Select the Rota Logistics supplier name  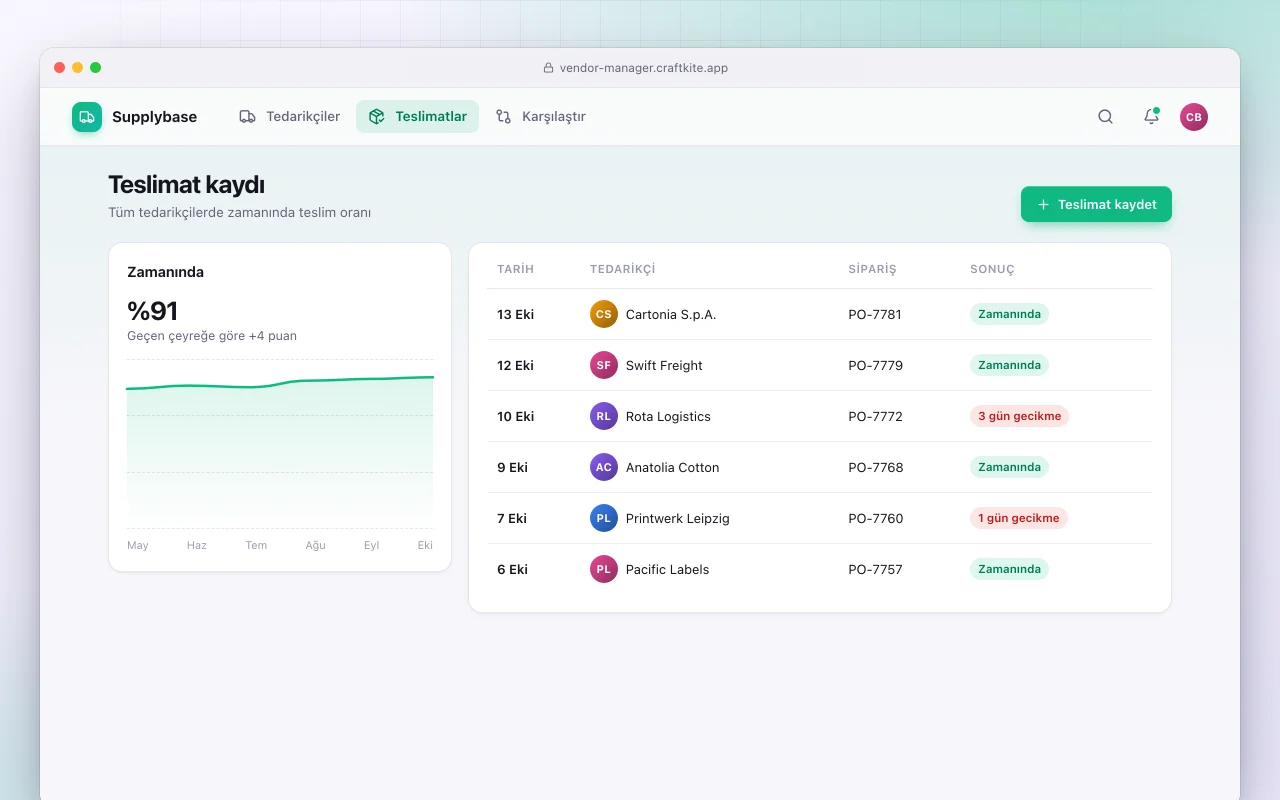point(668,416)
